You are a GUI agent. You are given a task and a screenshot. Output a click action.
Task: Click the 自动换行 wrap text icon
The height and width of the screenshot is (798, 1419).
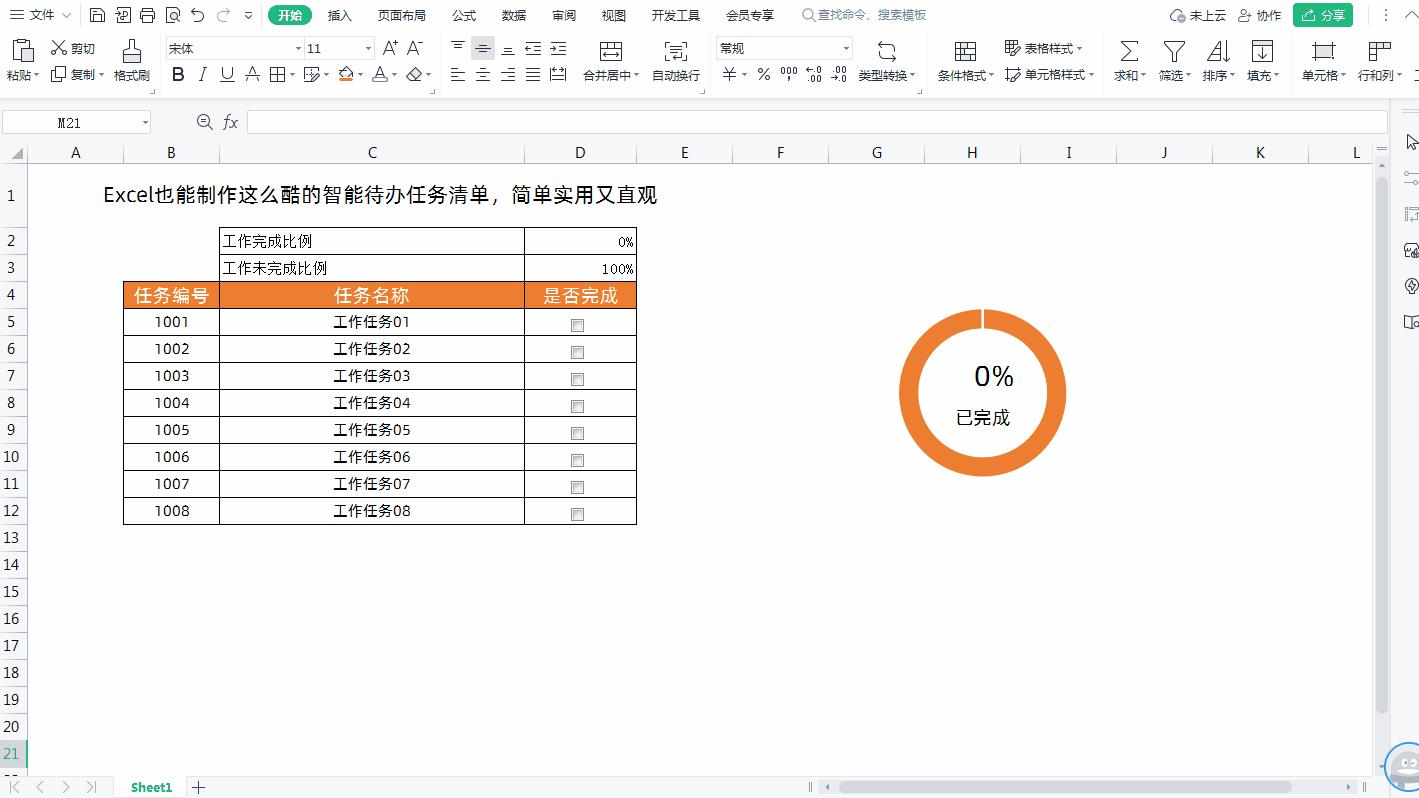pos(675,60)
